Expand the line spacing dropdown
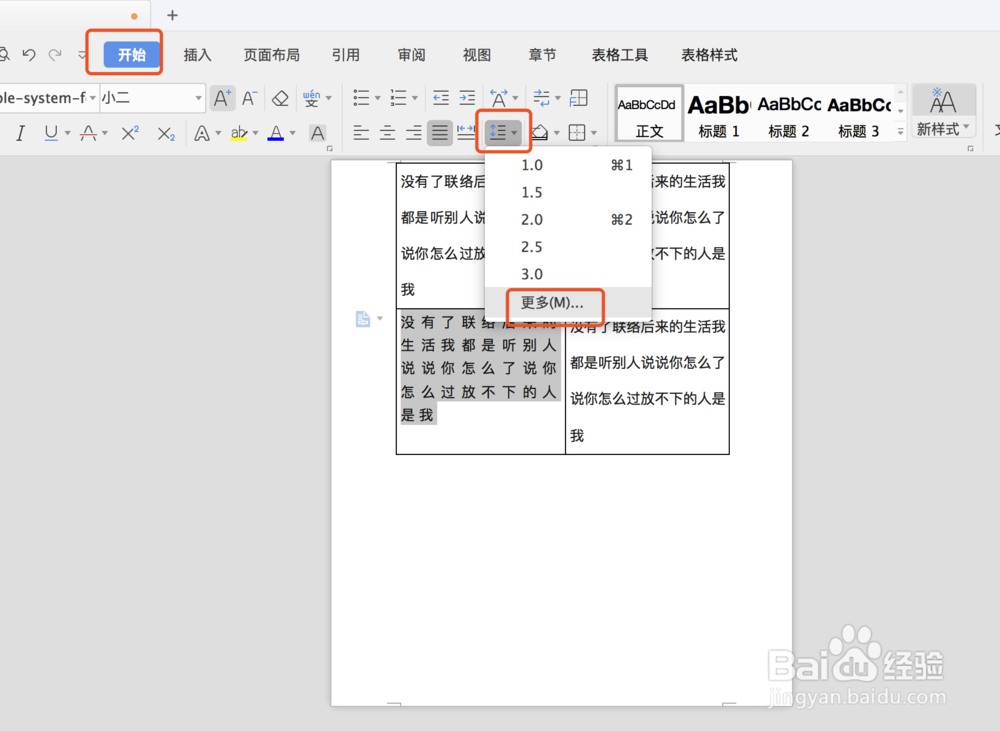The height and width of the screenshot is (731, 1000). pyautogui.click(x=514, y=131)
